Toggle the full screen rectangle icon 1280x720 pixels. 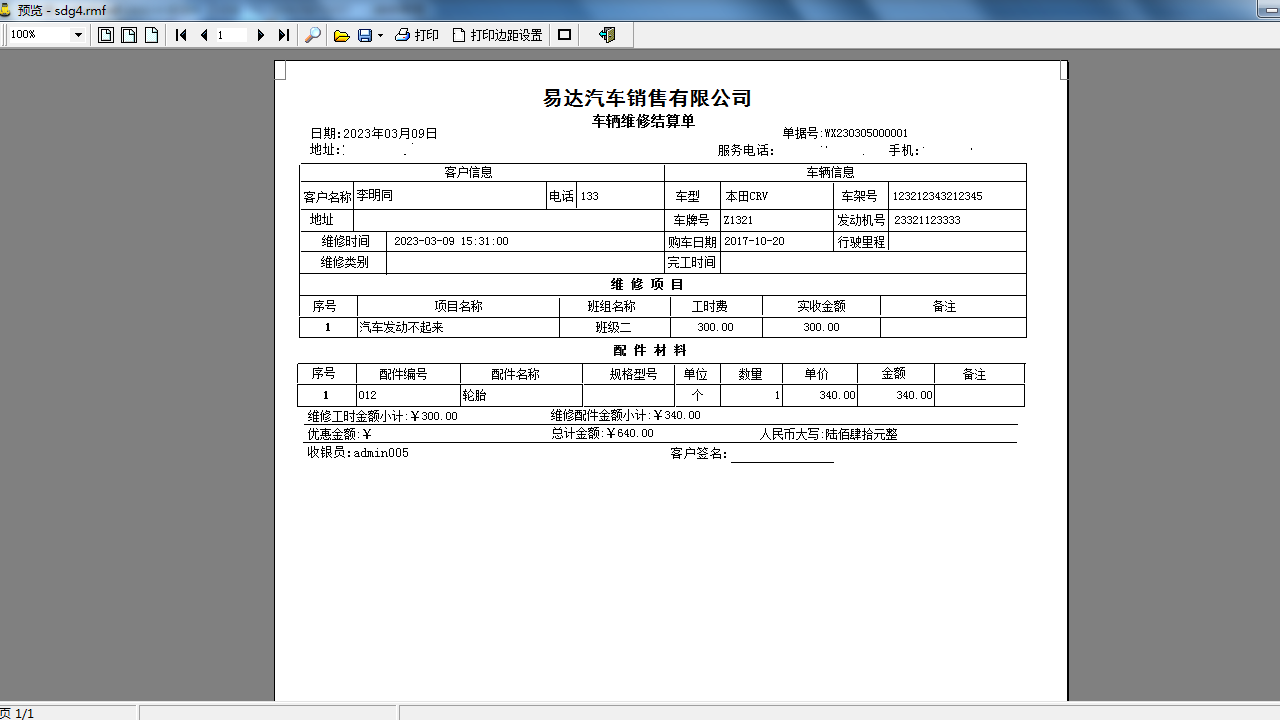(565, 35)
